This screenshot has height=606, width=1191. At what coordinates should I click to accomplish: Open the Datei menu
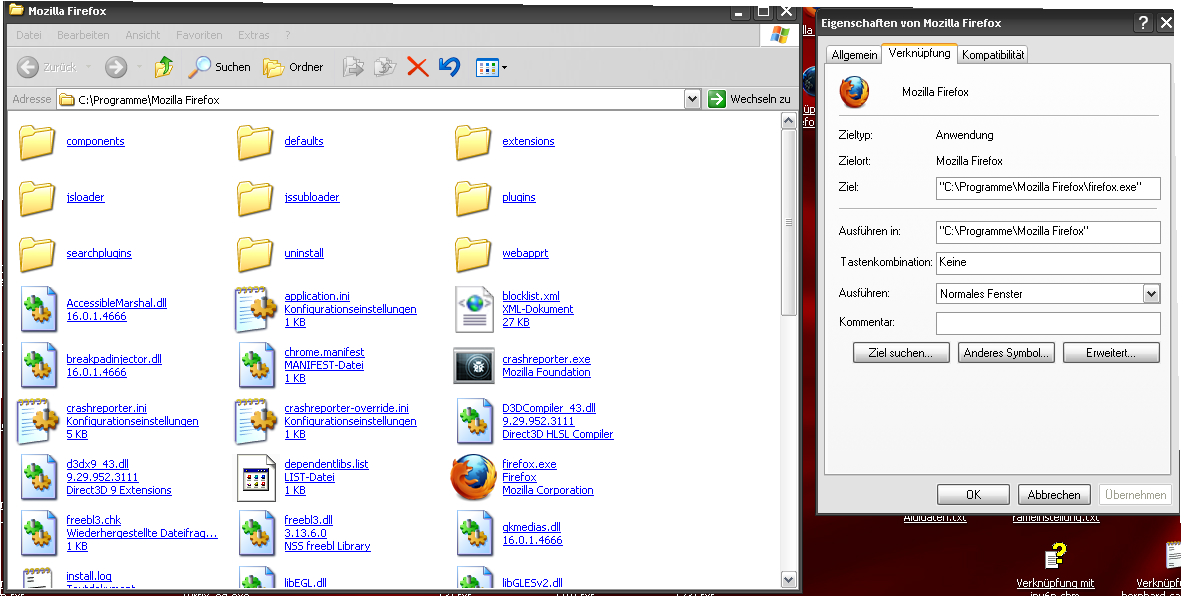pos(29,35)
